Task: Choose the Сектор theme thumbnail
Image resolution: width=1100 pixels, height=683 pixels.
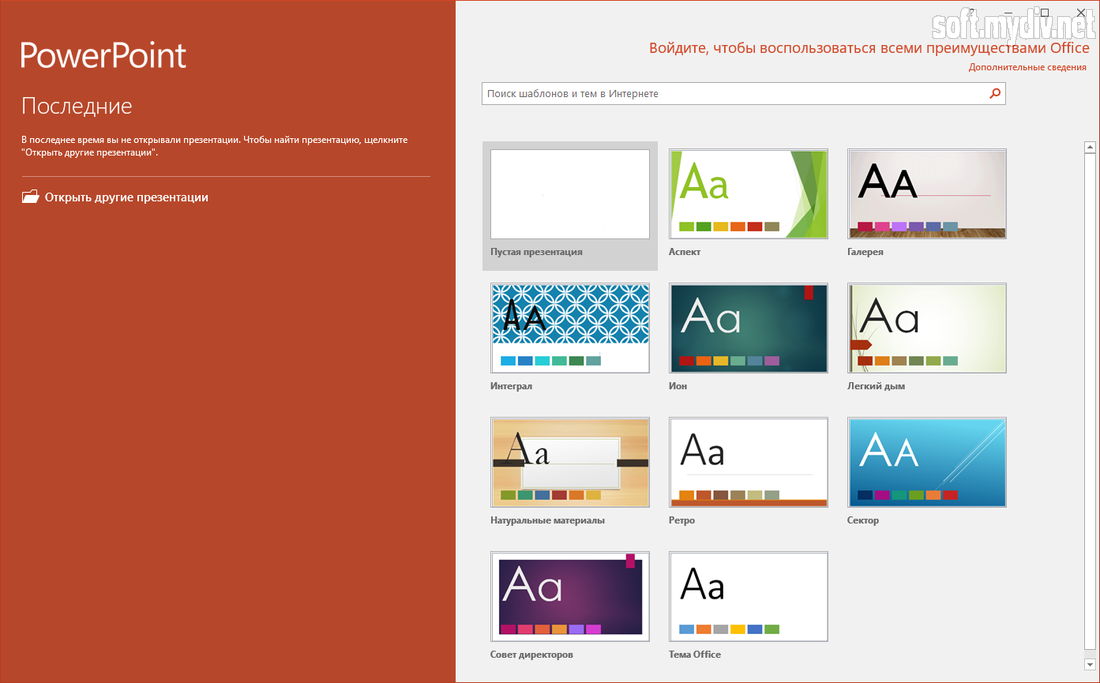Action: click(927, 463)
